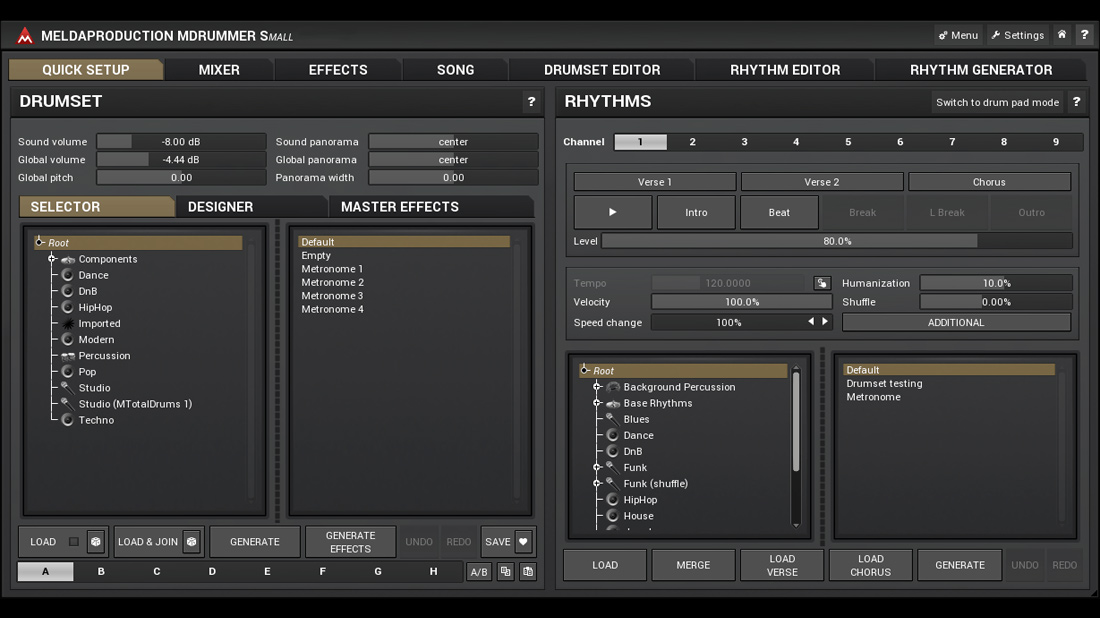
Task: Go to the Drumset Editor tab
Action: tap(602, 69)
